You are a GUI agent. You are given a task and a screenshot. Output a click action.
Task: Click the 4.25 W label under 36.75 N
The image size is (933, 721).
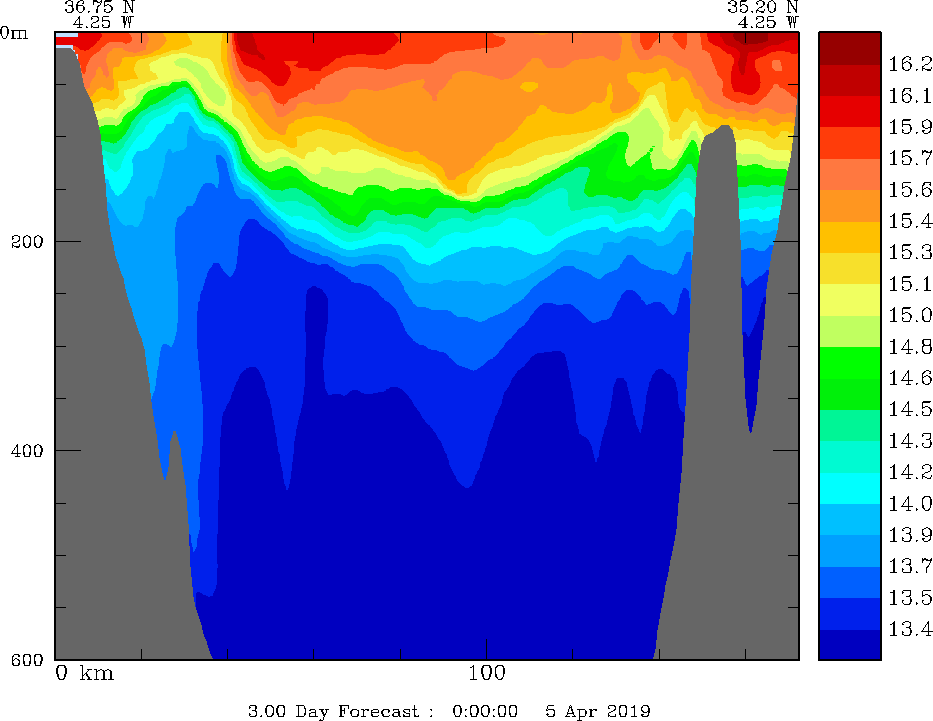[x=104, y=23]
